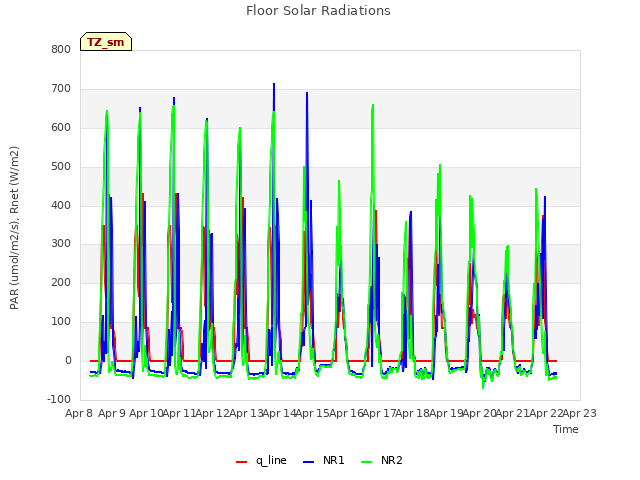Click the Apr 19 axis tick label
Screen dimensions: 640x480
click(x=446, y=413)
